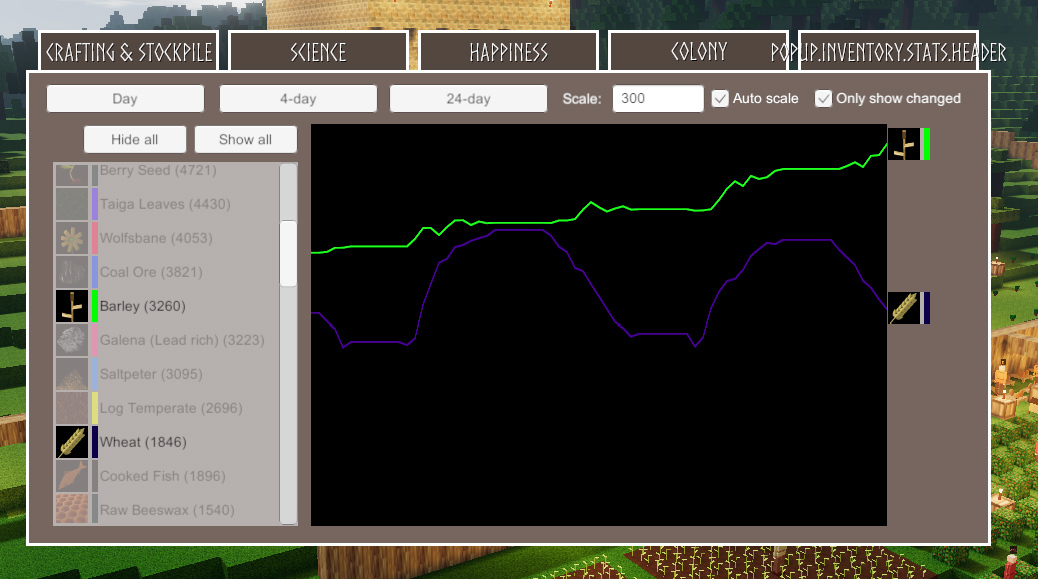1038x579 pixels.
Task: Show Saltpeter (3095) on graph
Action: tap(151, 374)
